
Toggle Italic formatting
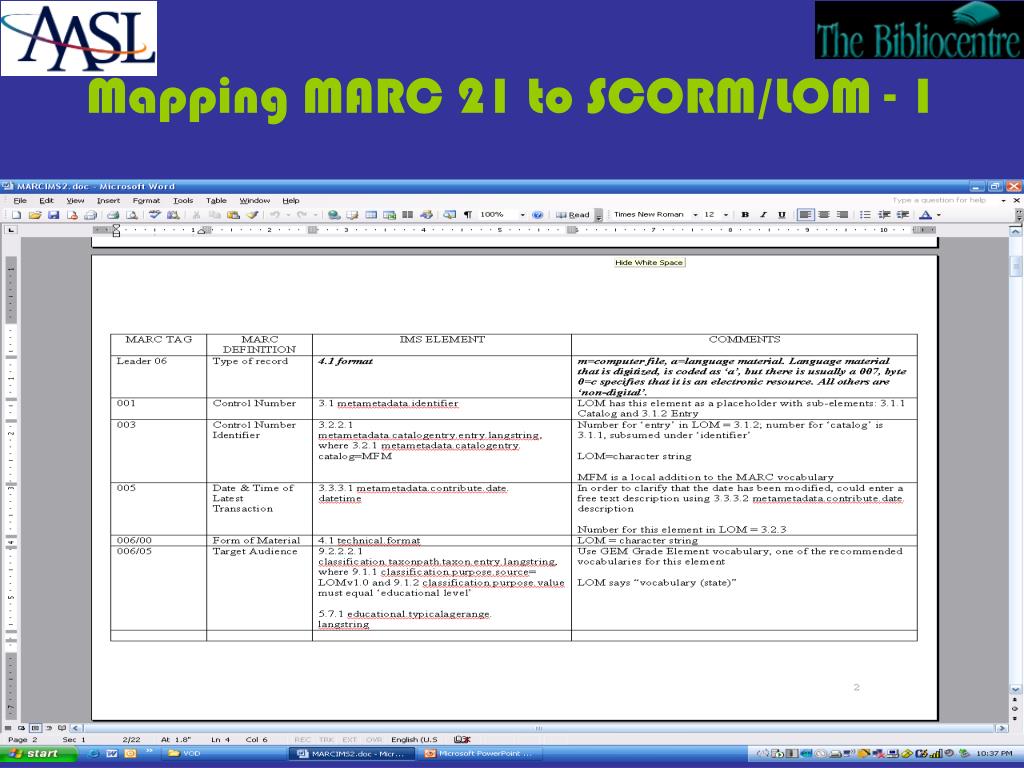763,215
